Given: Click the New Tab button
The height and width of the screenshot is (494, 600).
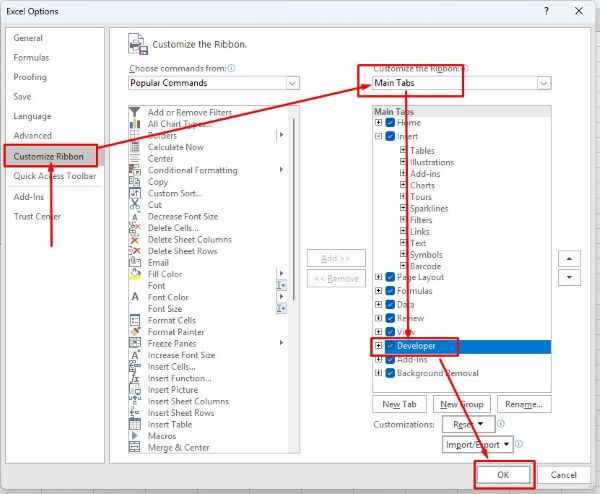Looking at the screenshot, I should point(398,405).
